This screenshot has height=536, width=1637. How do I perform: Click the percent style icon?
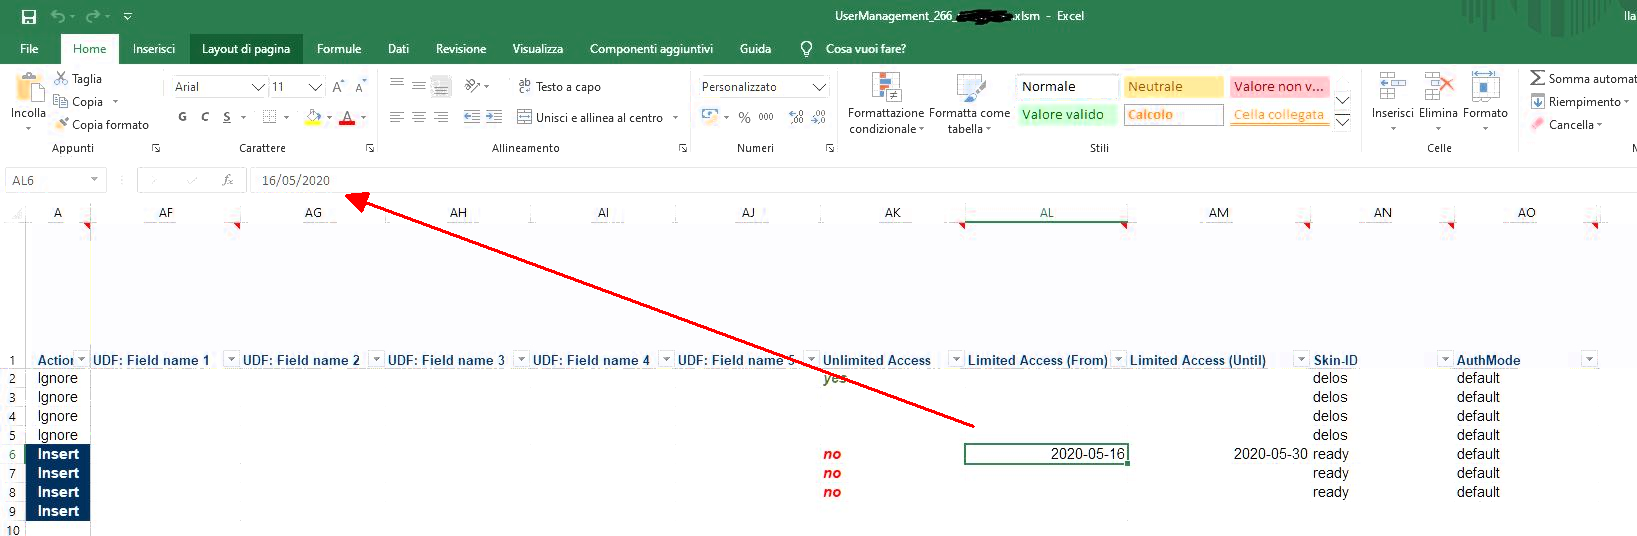[x=744, y=117]
